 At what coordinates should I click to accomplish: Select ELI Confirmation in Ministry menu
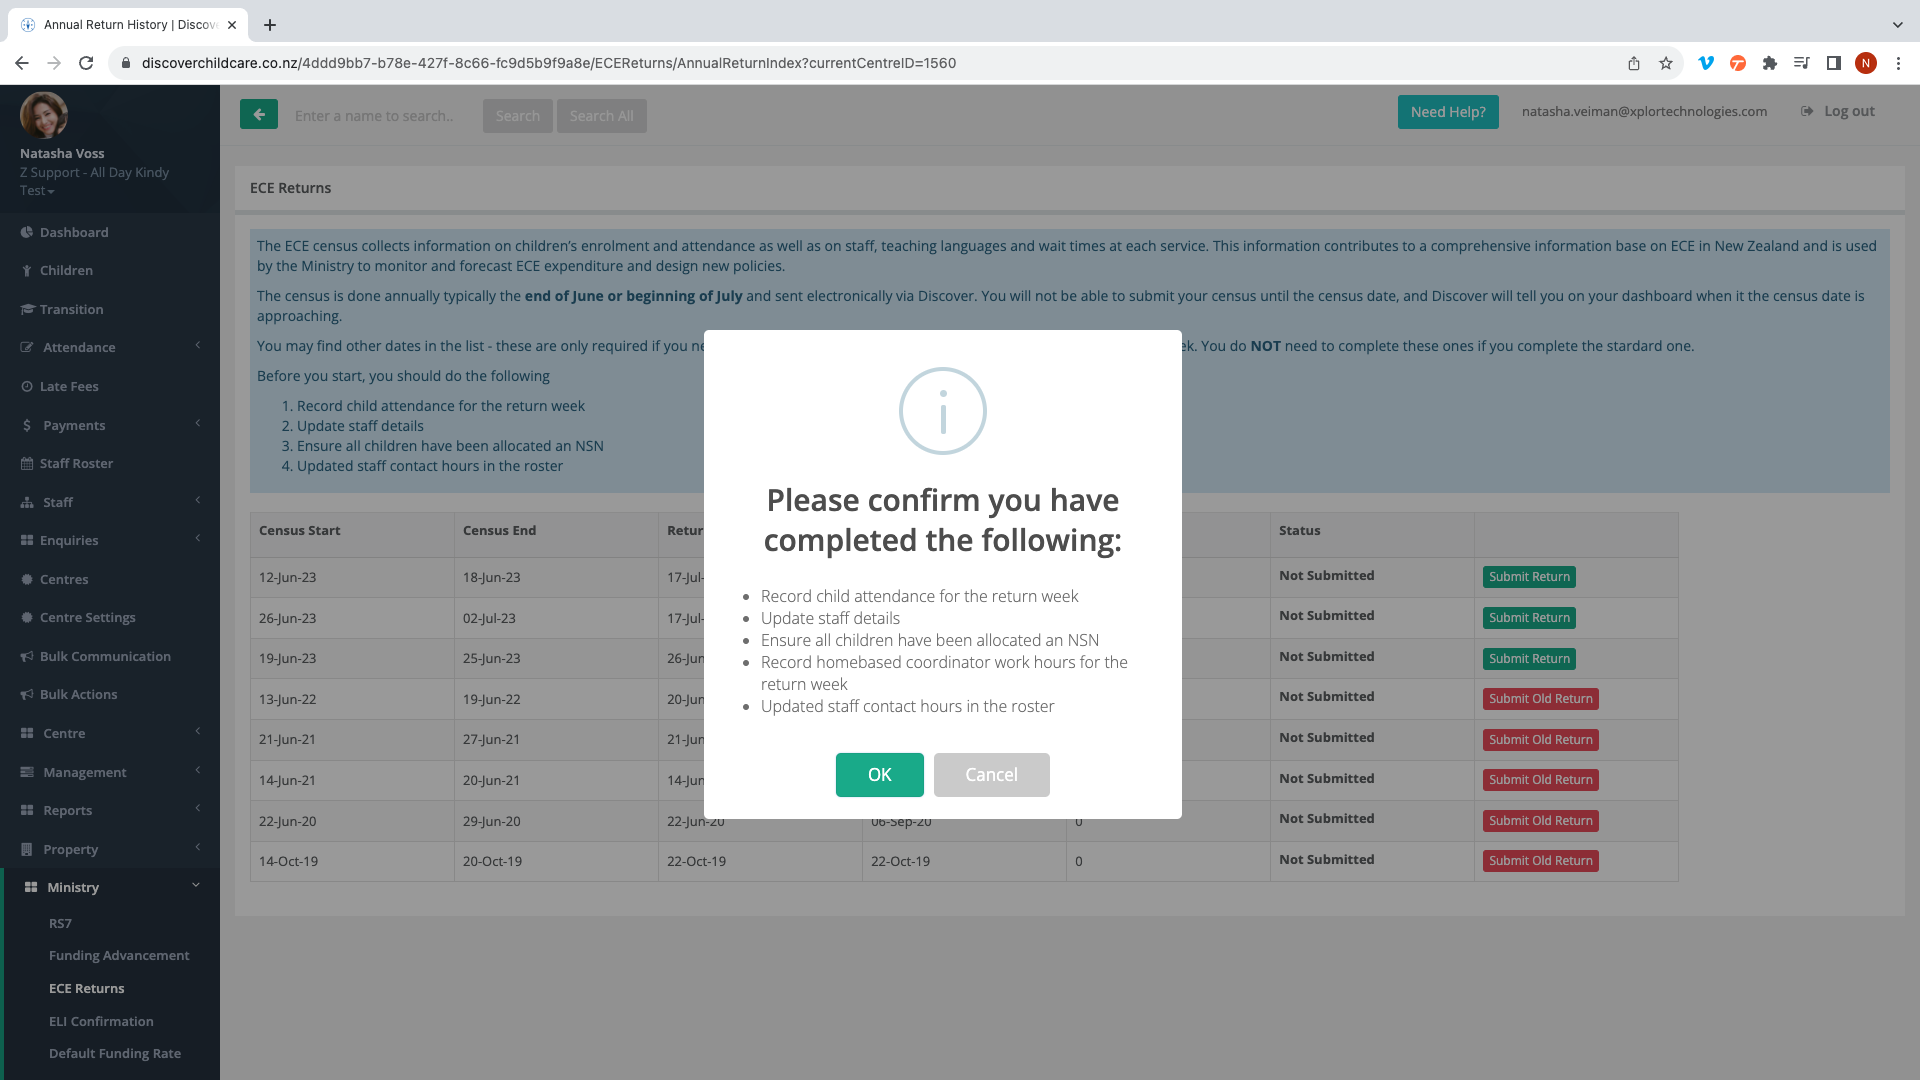tap(101, 1021)
